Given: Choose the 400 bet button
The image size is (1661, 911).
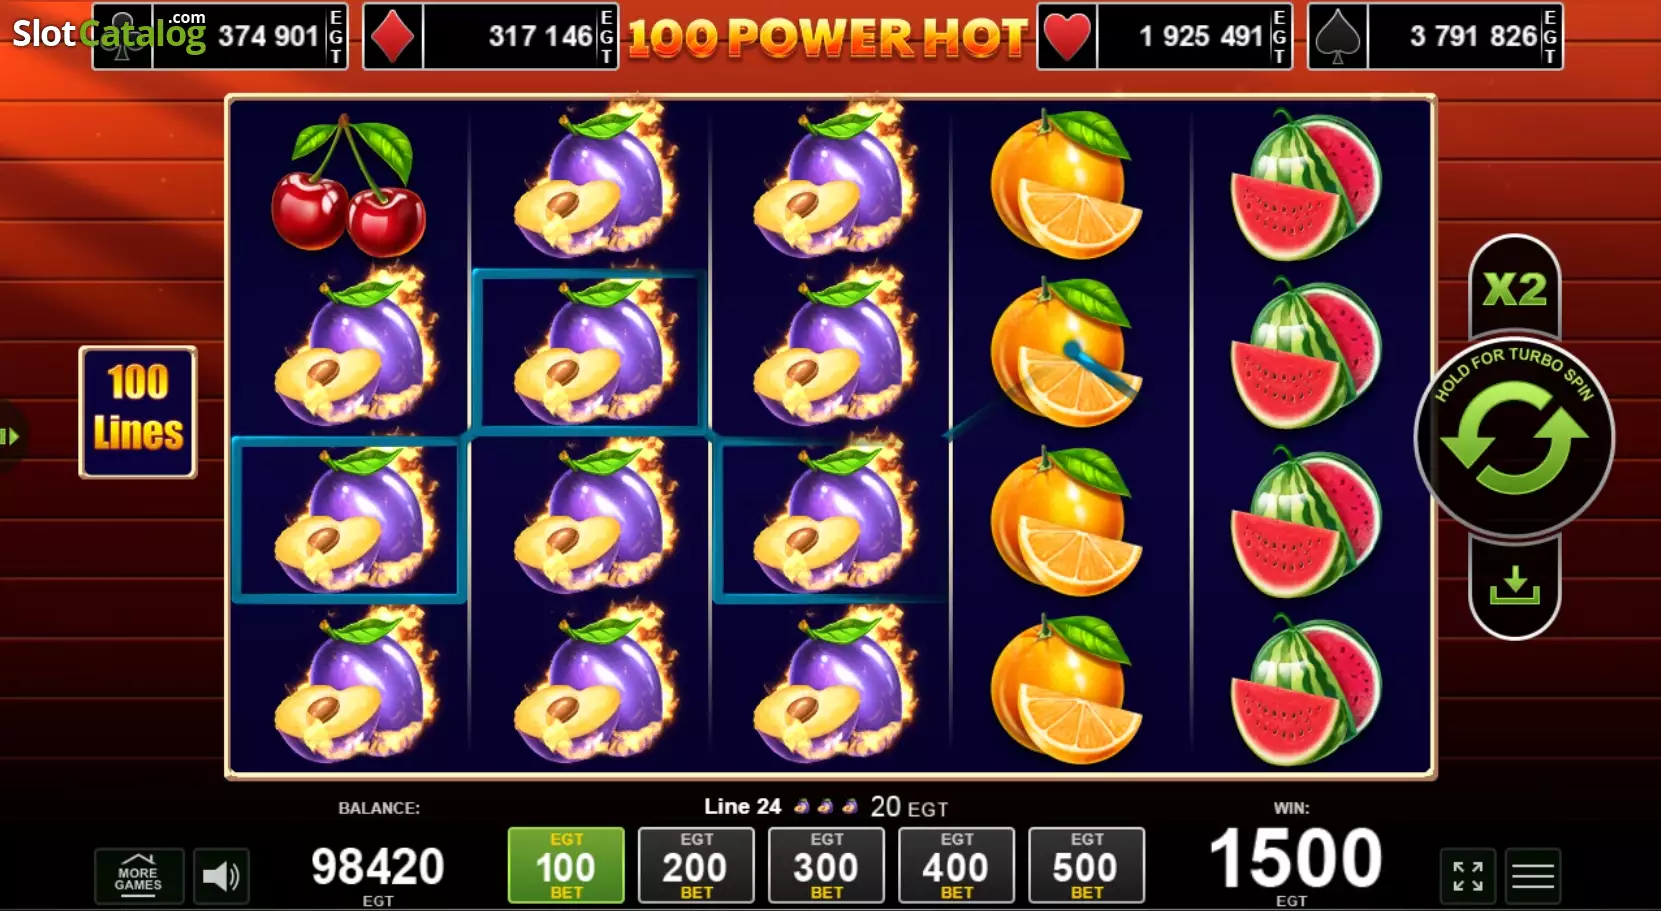Looking at the screenshot, I should tap(956, 865).
